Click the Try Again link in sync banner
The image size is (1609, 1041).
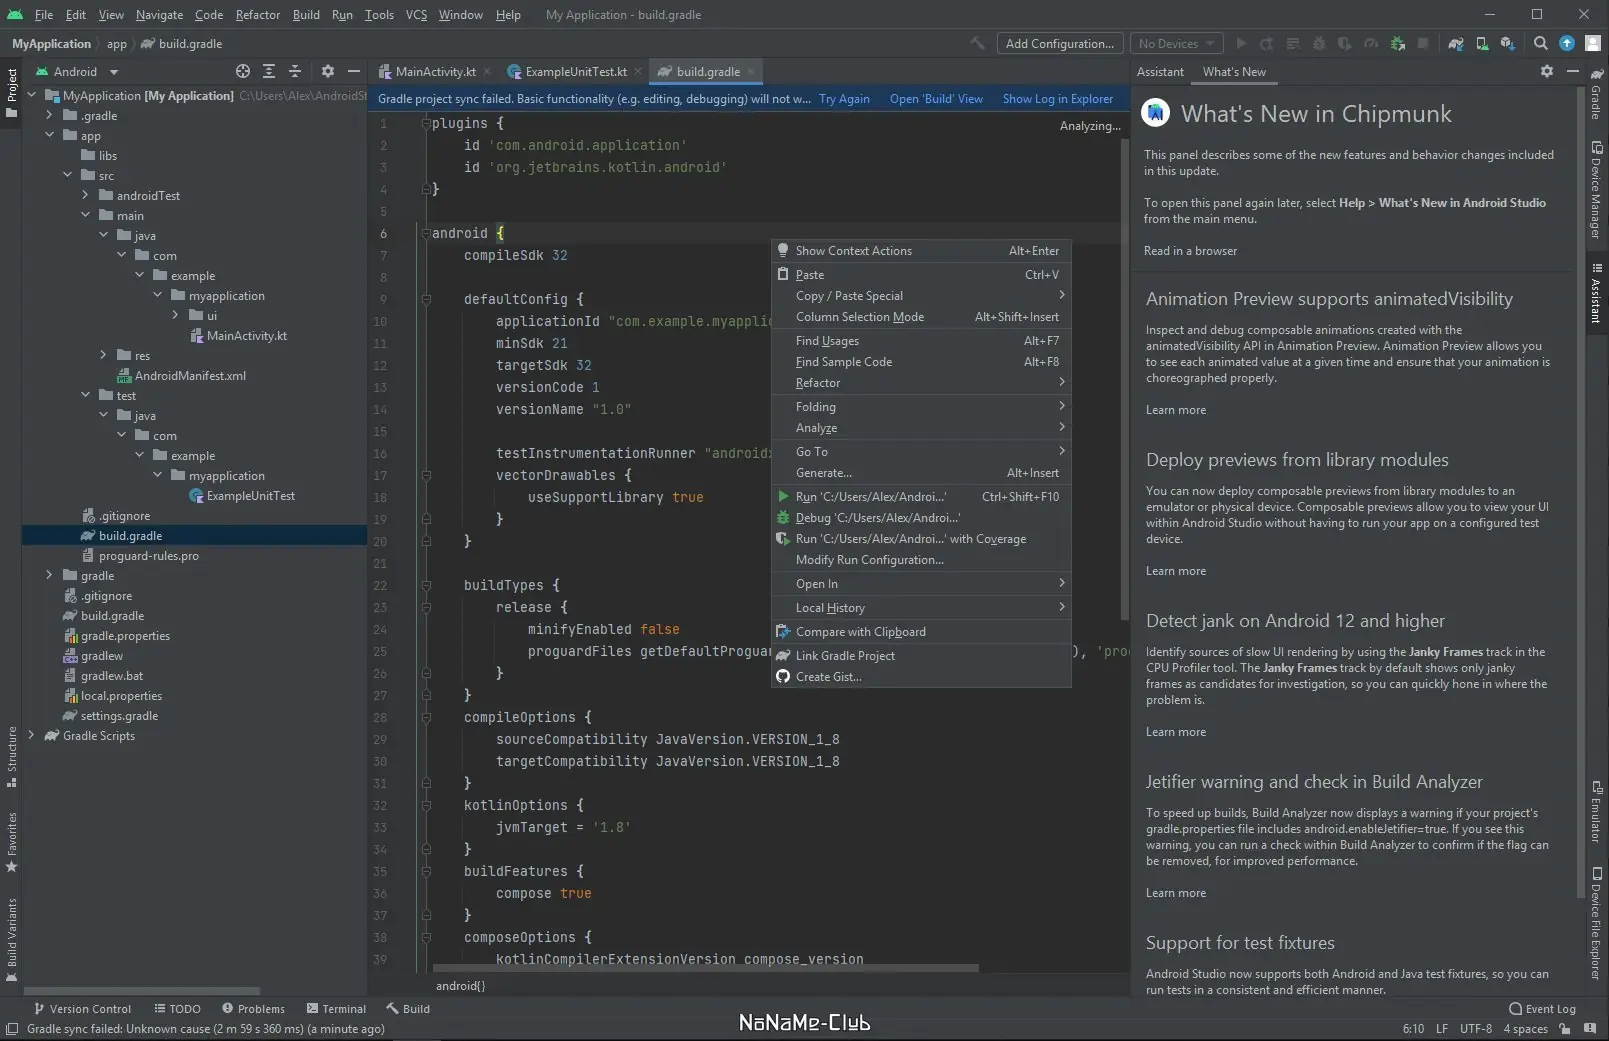pyautogui.click(x=844, y=99)
